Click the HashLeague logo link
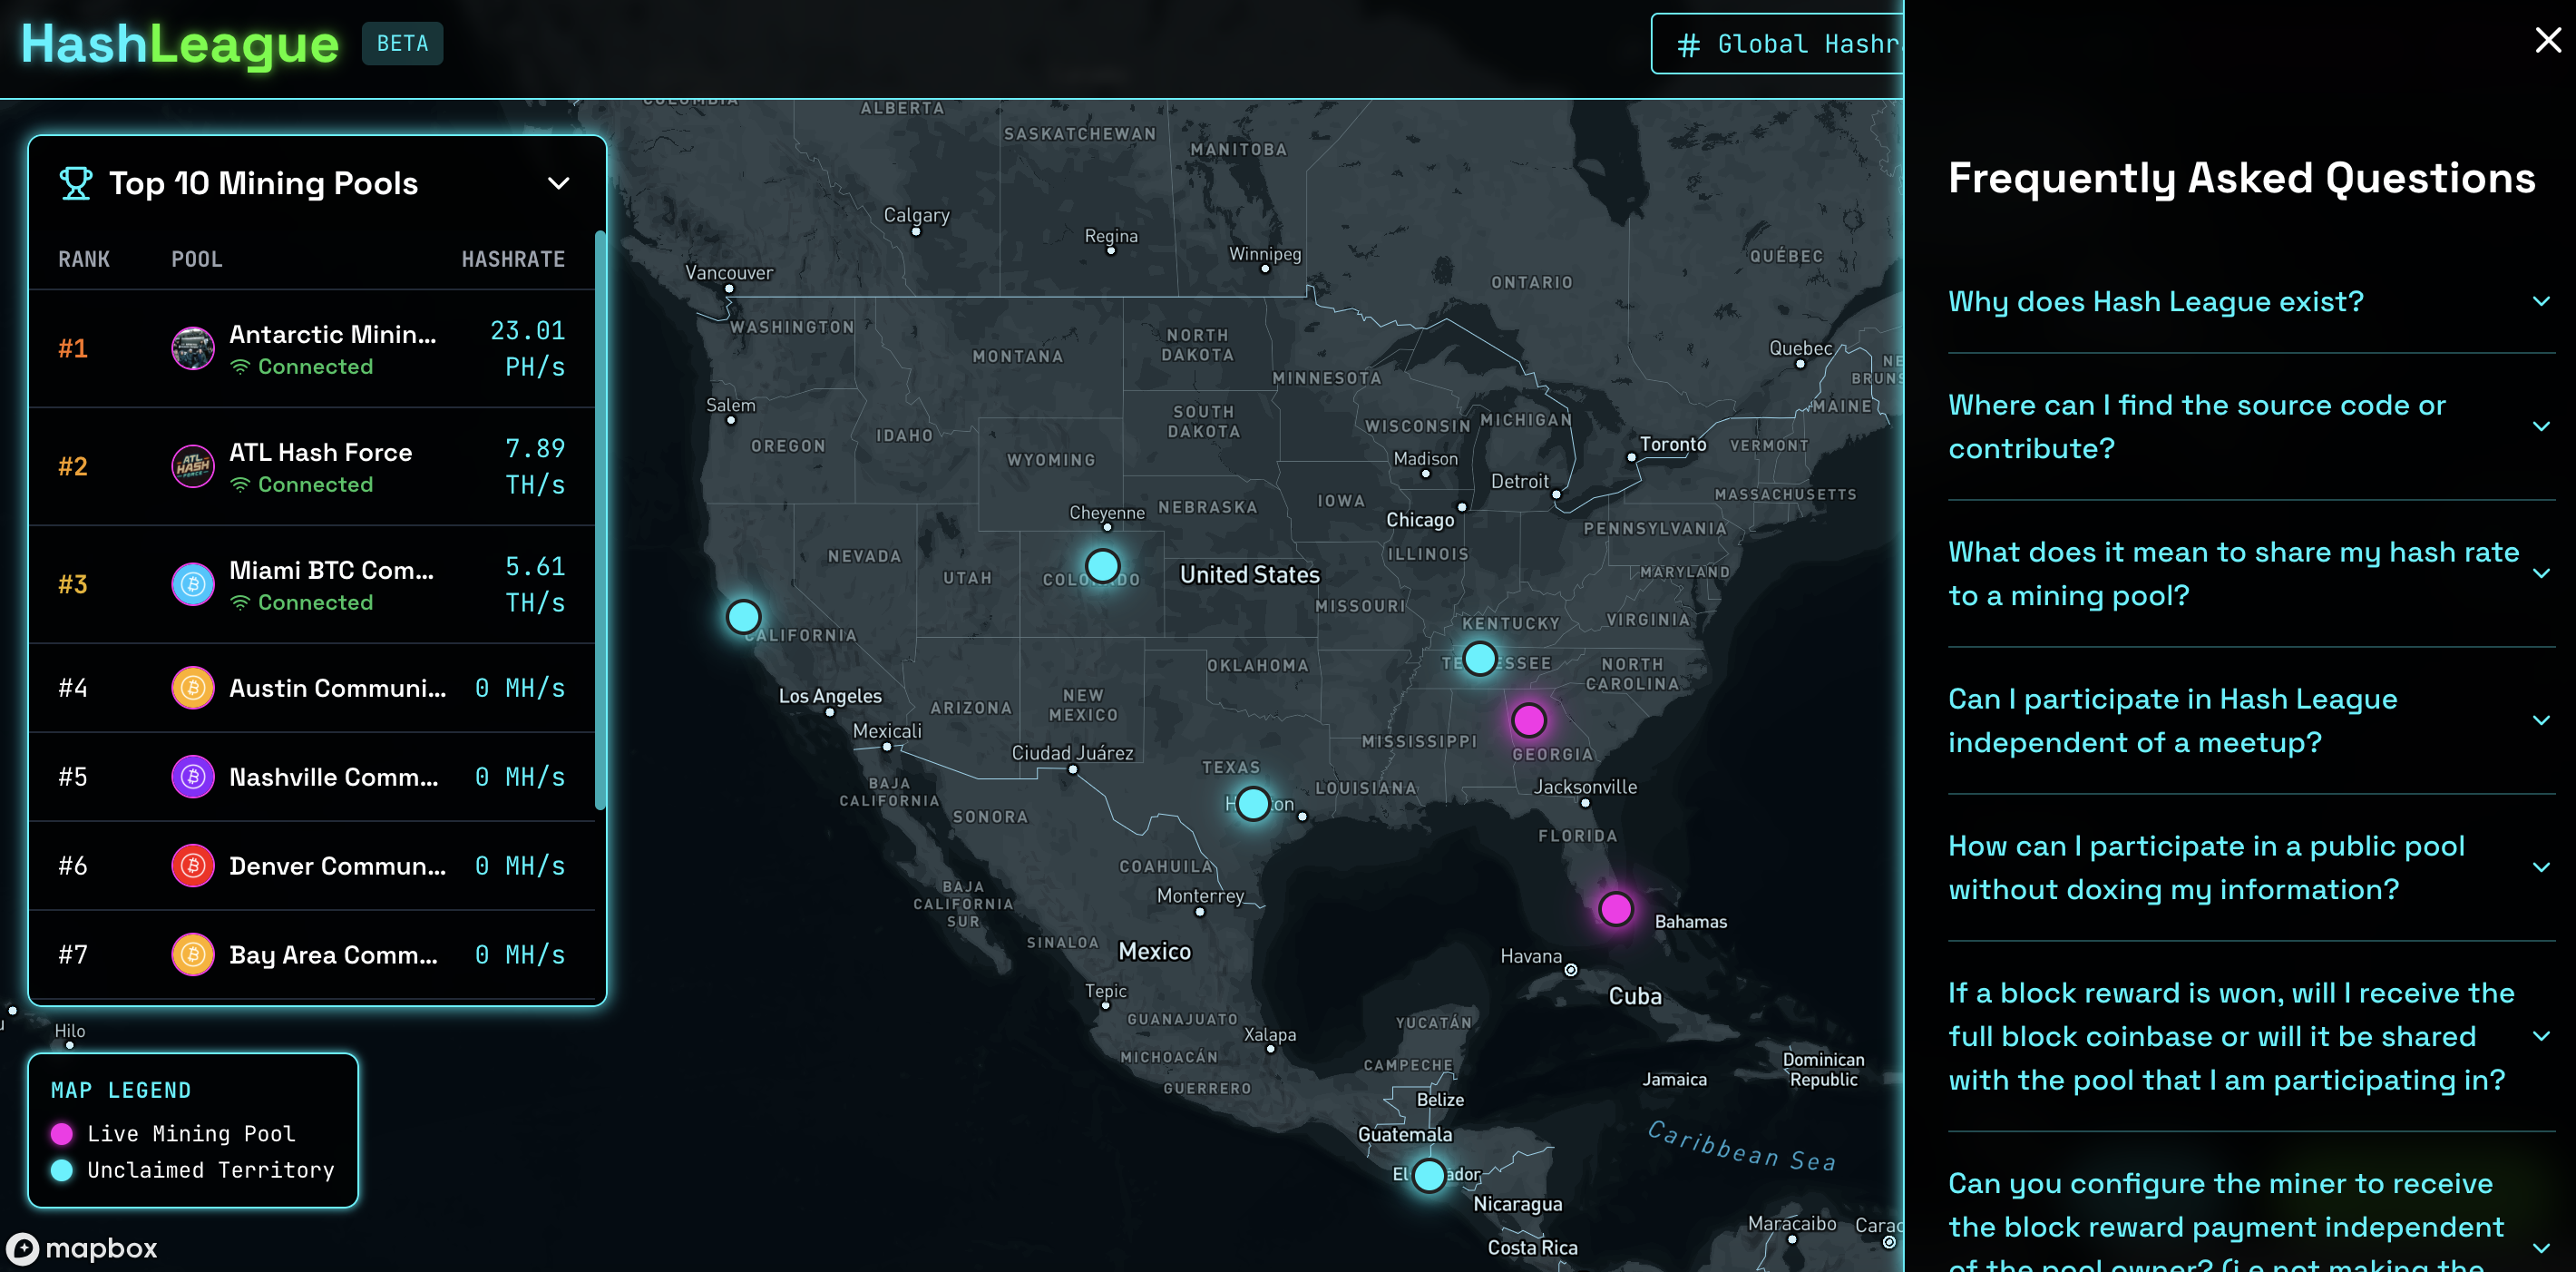This screenshot has height=1272, width=2576. click(180, 44)
